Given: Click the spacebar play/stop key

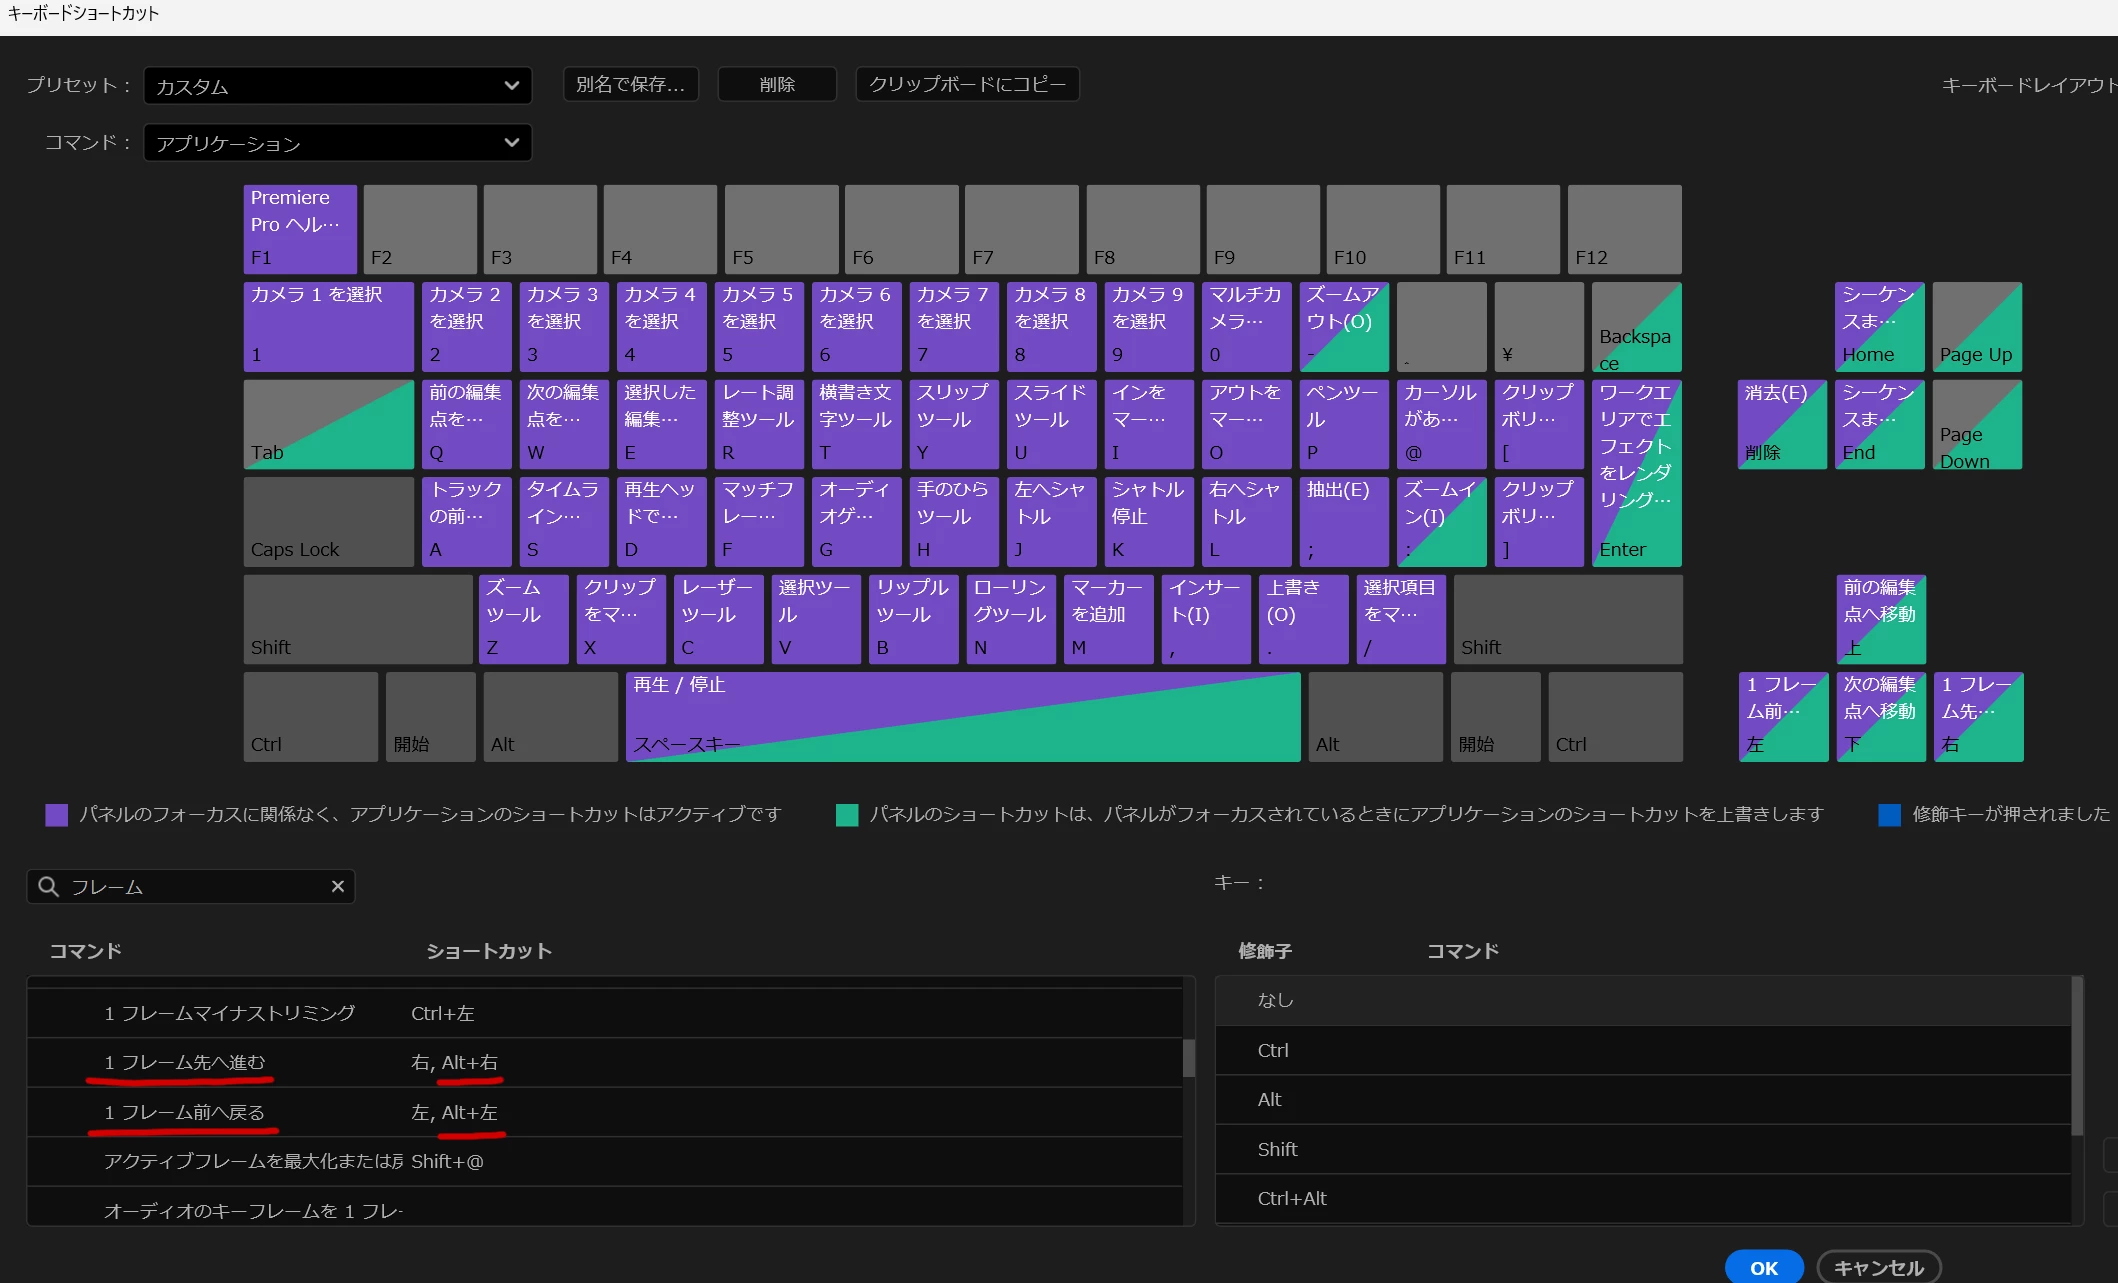Looking at the screenshot, I should click(963, 717).
